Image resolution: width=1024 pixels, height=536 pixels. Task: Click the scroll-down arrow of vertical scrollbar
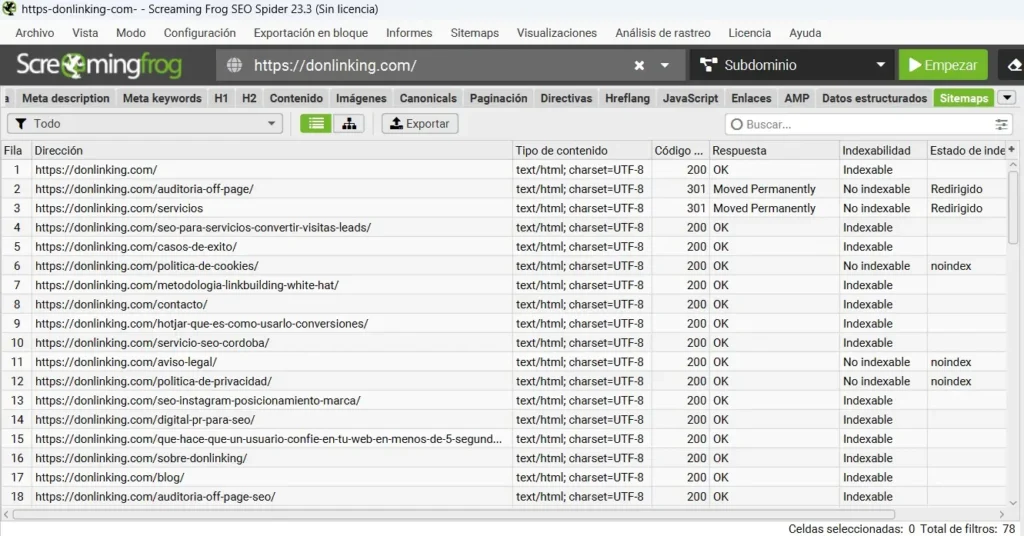(1013, 503)
